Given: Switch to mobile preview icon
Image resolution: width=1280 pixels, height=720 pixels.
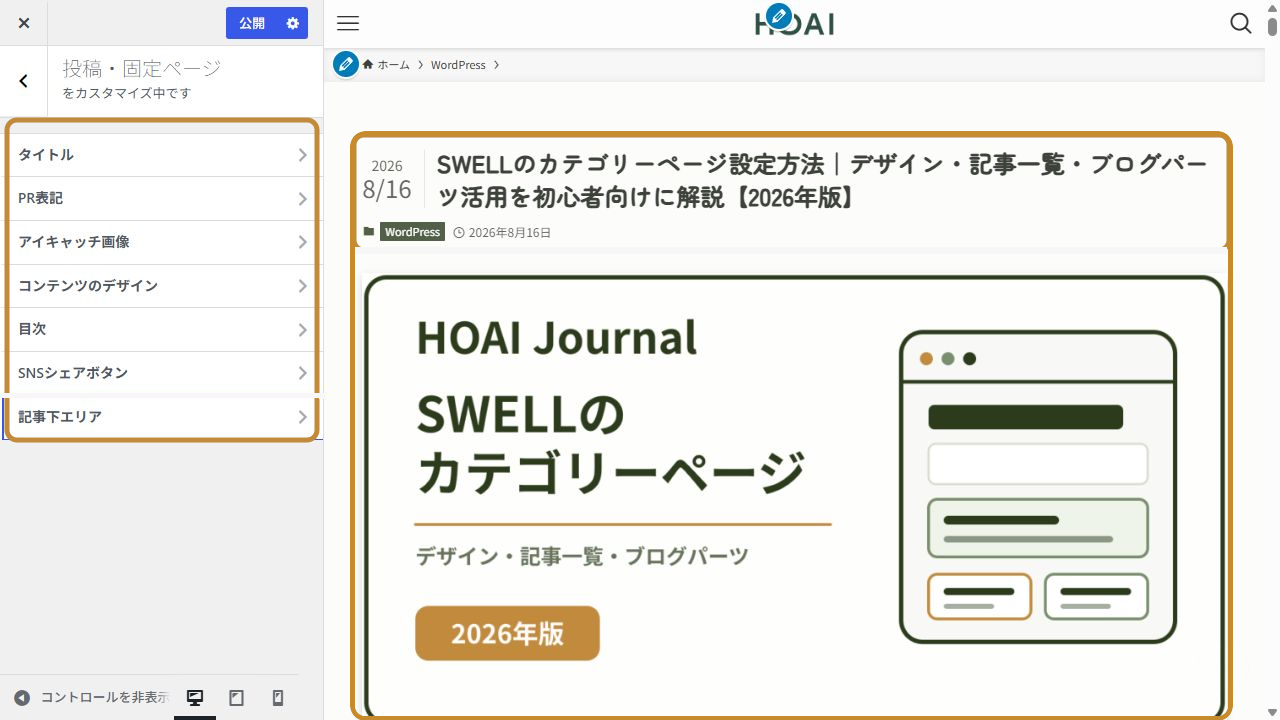Looking at the screenshot, I should (x=278, y=698).
